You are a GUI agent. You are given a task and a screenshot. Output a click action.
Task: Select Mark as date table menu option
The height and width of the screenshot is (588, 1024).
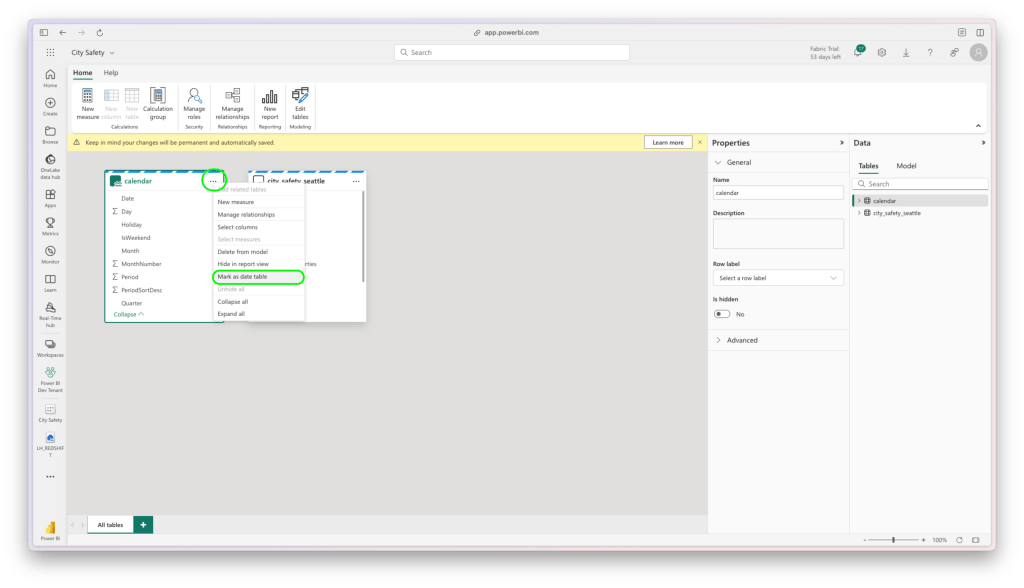coord(242,276)
